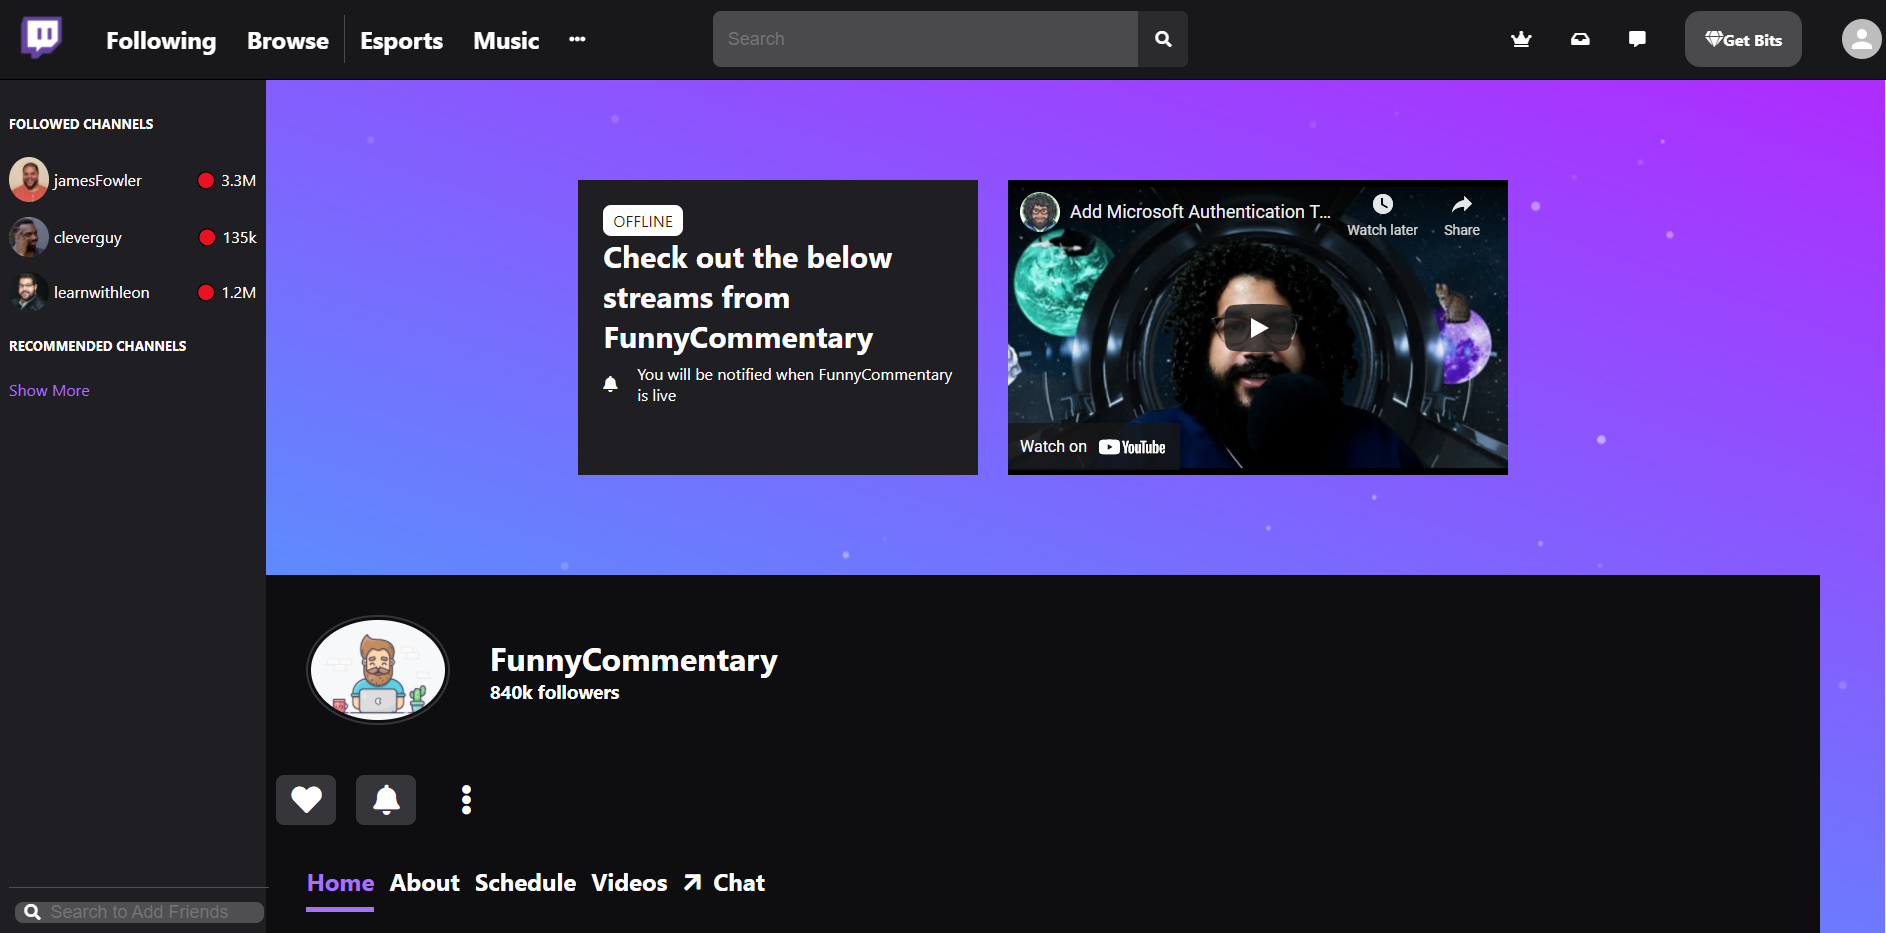Click the Search to Add Friends field

(139, 912)
